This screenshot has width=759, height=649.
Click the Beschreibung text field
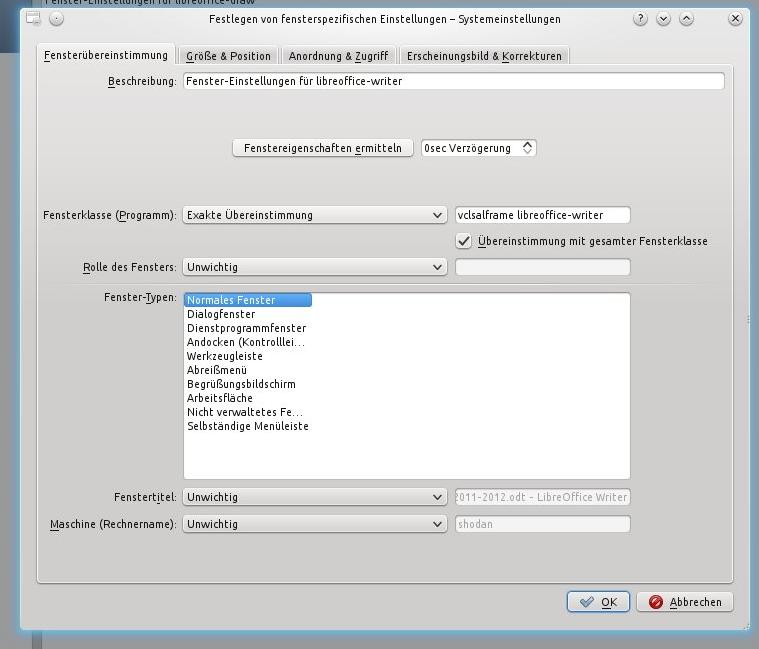[453, 81]
